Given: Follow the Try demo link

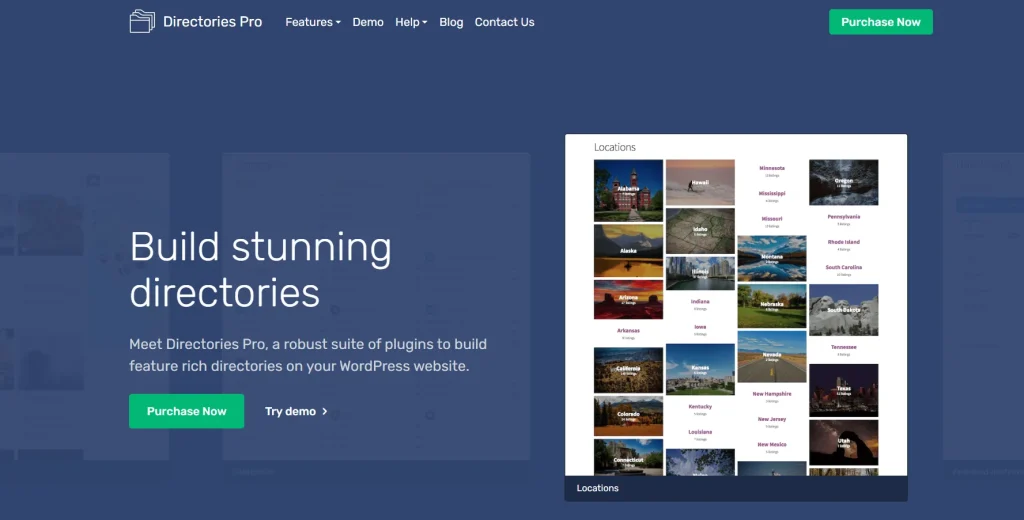Looking at the screenshot, I should (x=291, y=411).
